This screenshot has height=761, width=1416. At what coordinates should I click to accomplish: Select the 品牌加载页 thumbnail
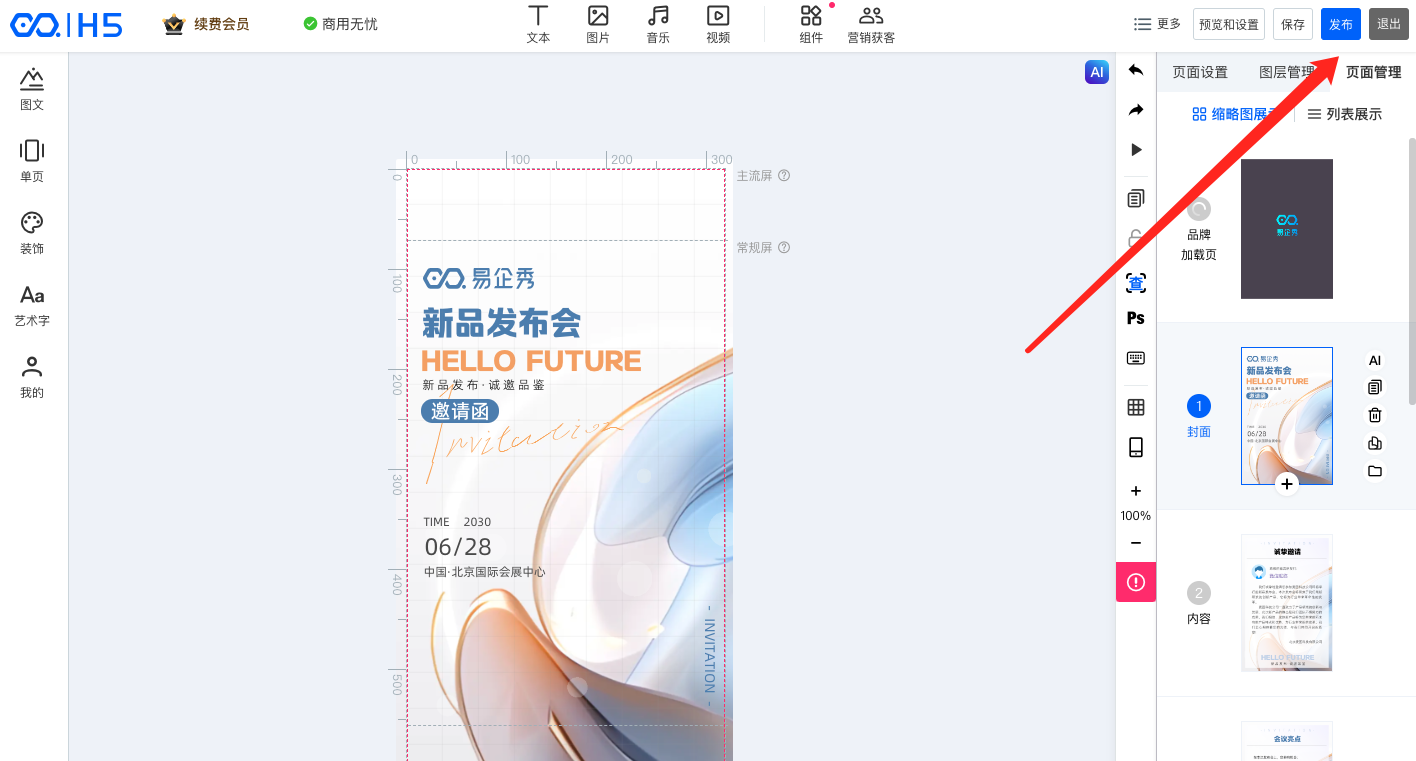coord(1287,228)
